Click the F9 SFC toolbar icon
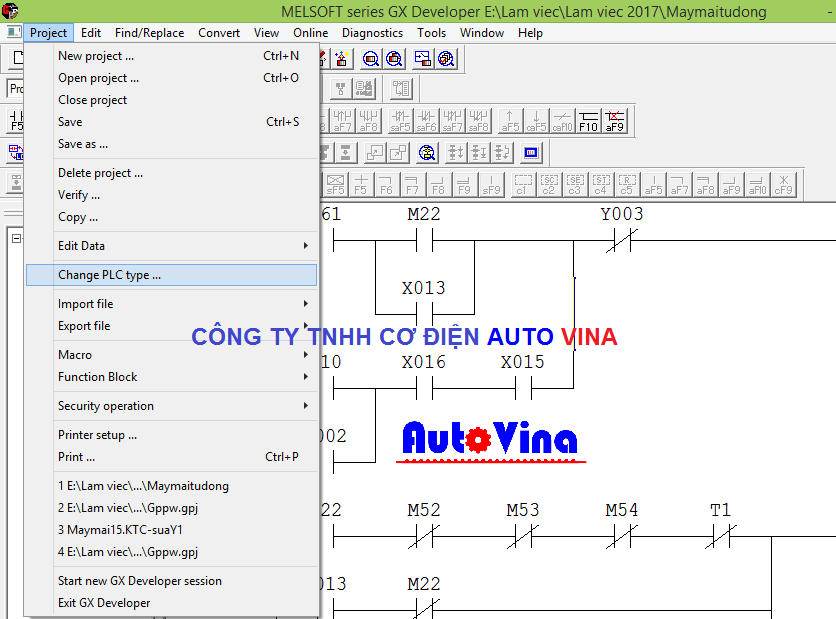The height and width of the screenshot is (619, 836). pos(464,185)
